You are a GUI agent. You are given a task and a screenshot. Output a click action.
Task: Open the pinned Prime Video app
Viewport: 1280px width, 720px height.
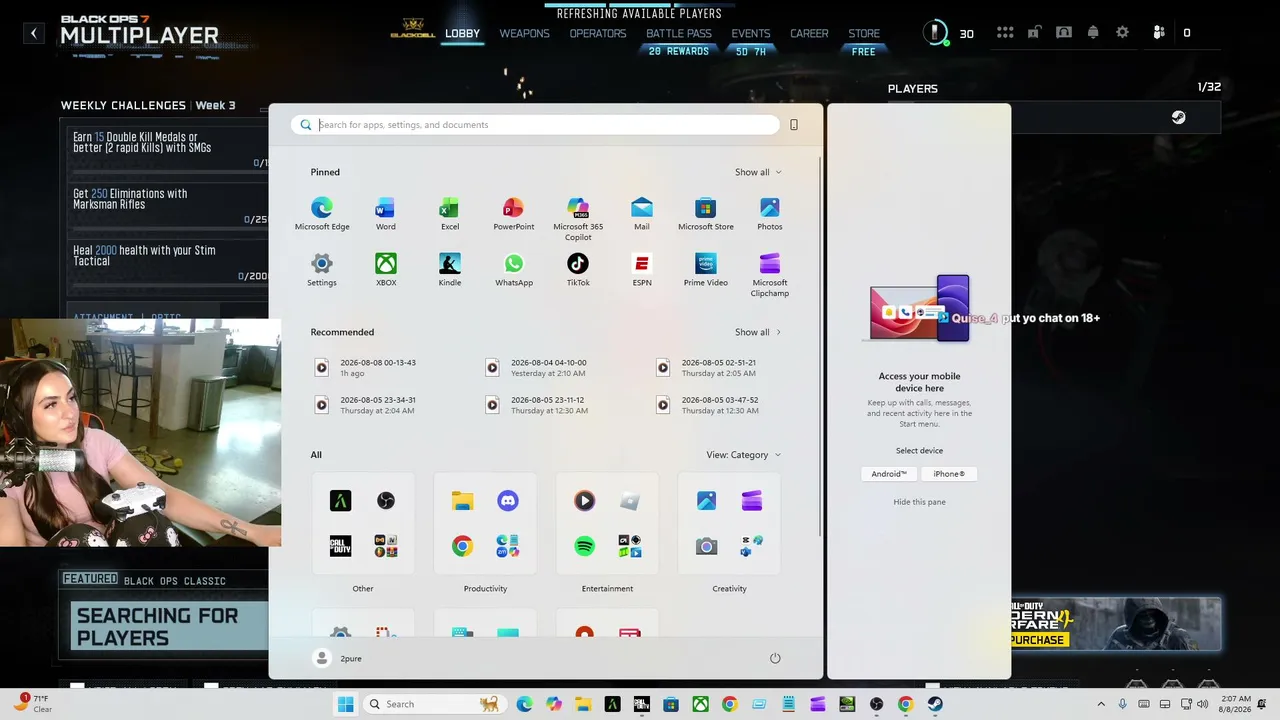point(706,269)
